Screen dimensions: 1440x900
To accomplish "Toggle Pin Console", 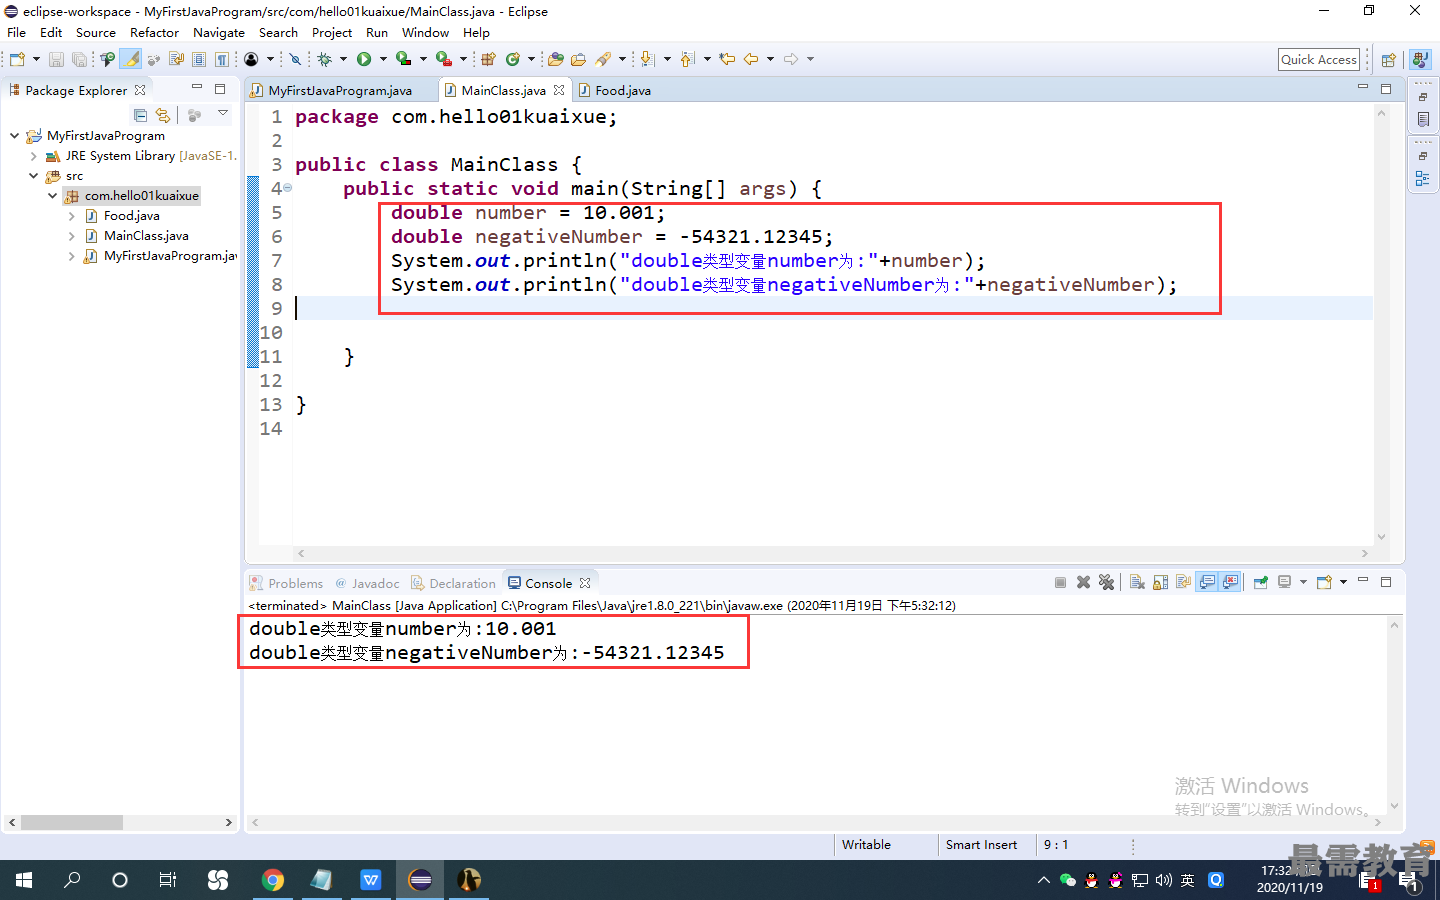I will coord(1260,582).
